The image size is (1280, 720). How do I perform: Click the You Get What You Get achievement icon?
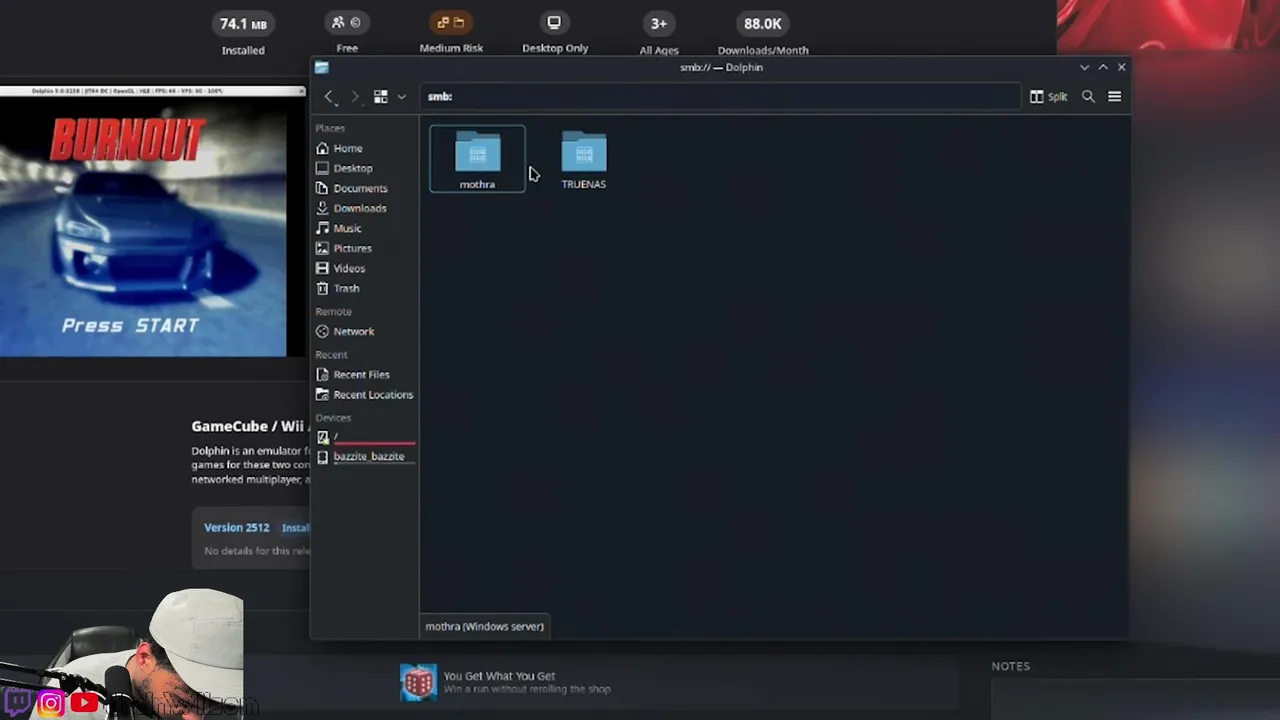(x=418, y=682)
